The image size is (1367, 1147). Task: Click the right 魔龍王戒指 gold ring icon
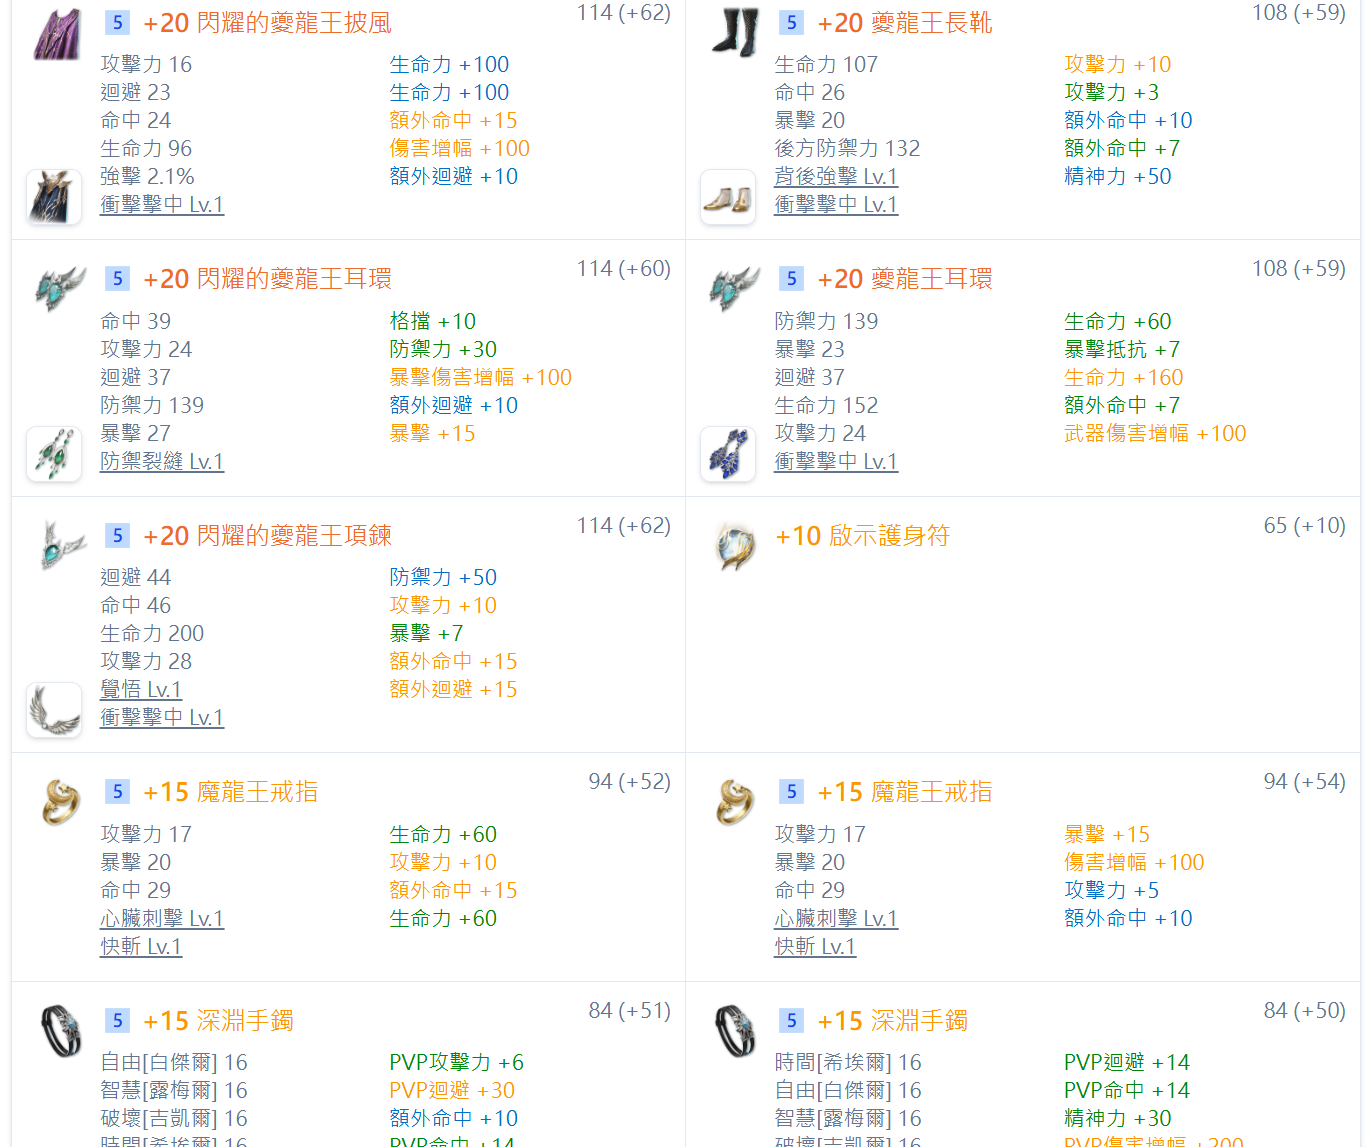click(735, 802)
